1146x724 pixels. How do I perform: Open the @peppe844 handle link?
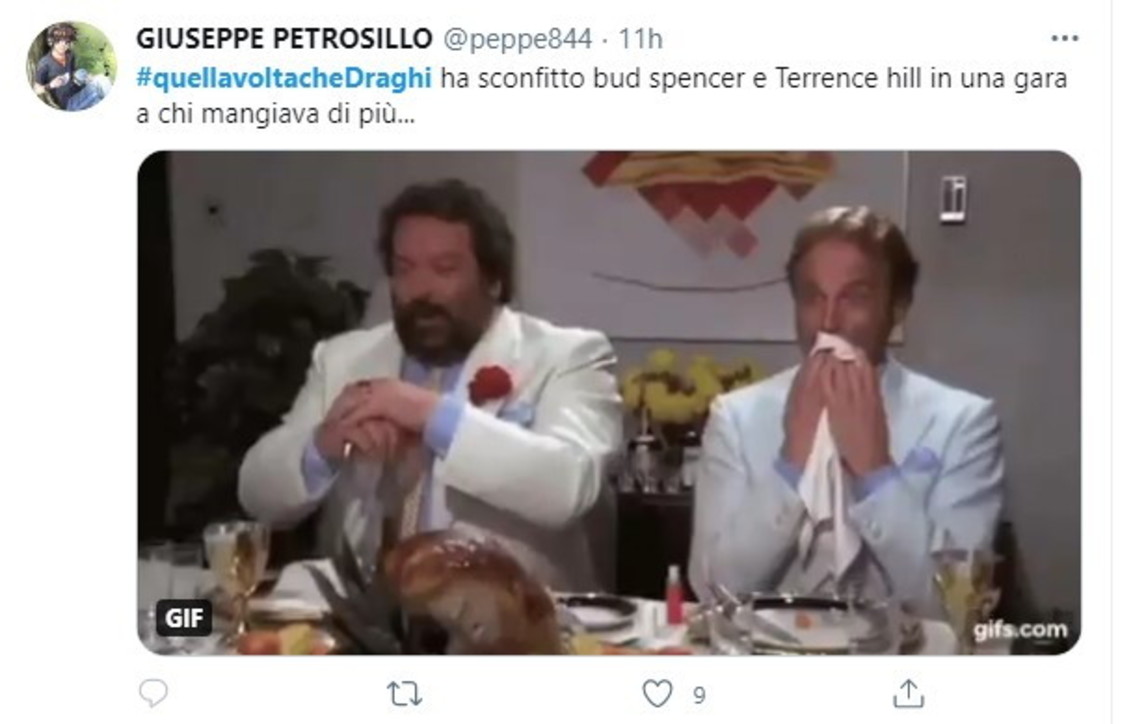(517, 39)
